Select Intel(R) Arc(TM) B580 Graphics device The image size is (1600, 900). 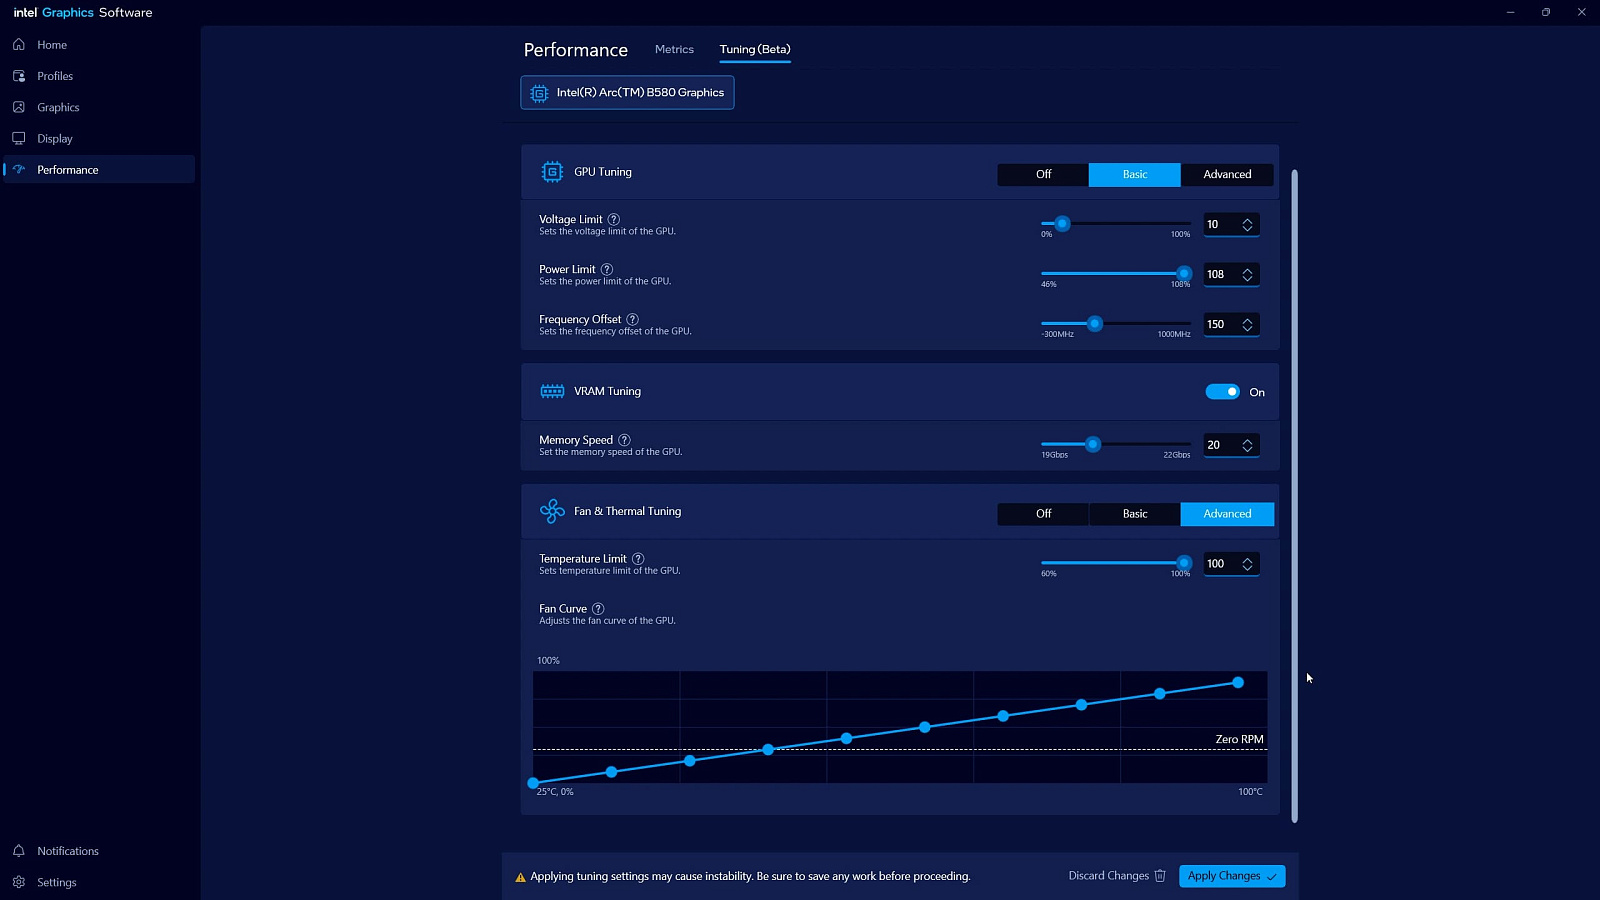[627, 93]
